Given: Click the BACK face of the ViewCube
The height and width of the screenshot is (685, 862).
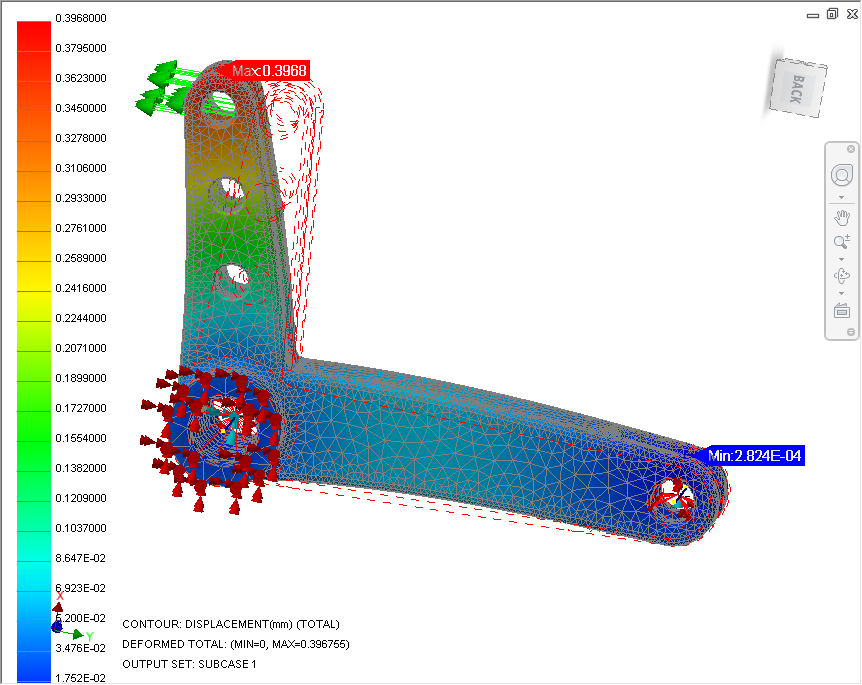Looking at the screenshot, I should coord(798,88).
